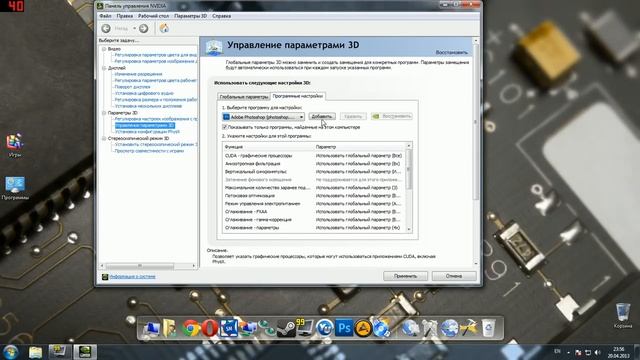Collapse the Параметры 3D tree node
The width and height of the screenshot is (640, 360).
[104, 113]
